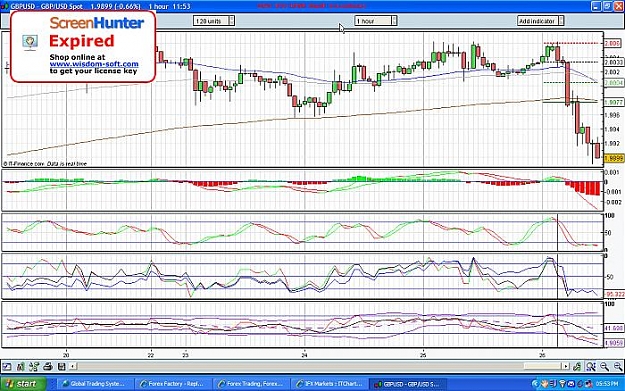The image size is (625, 391).
Task: Click the horizontal scrollbar thumb
Action: tap(542, 366)
